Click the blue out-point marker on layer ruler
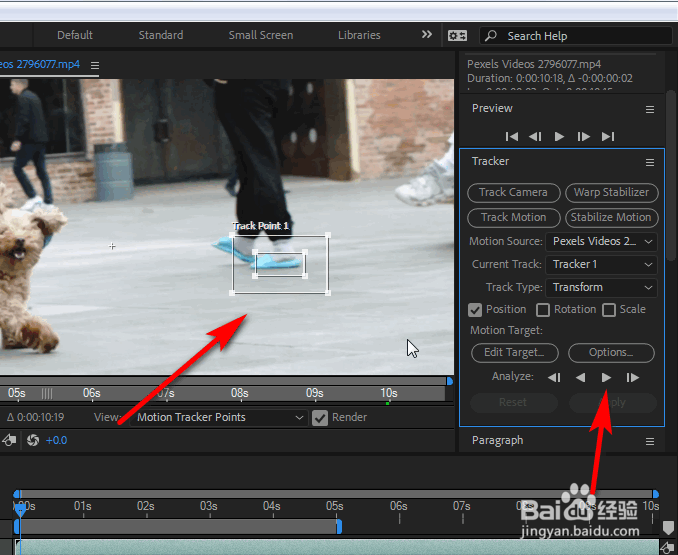678x555 pixels. click(450, 381)
